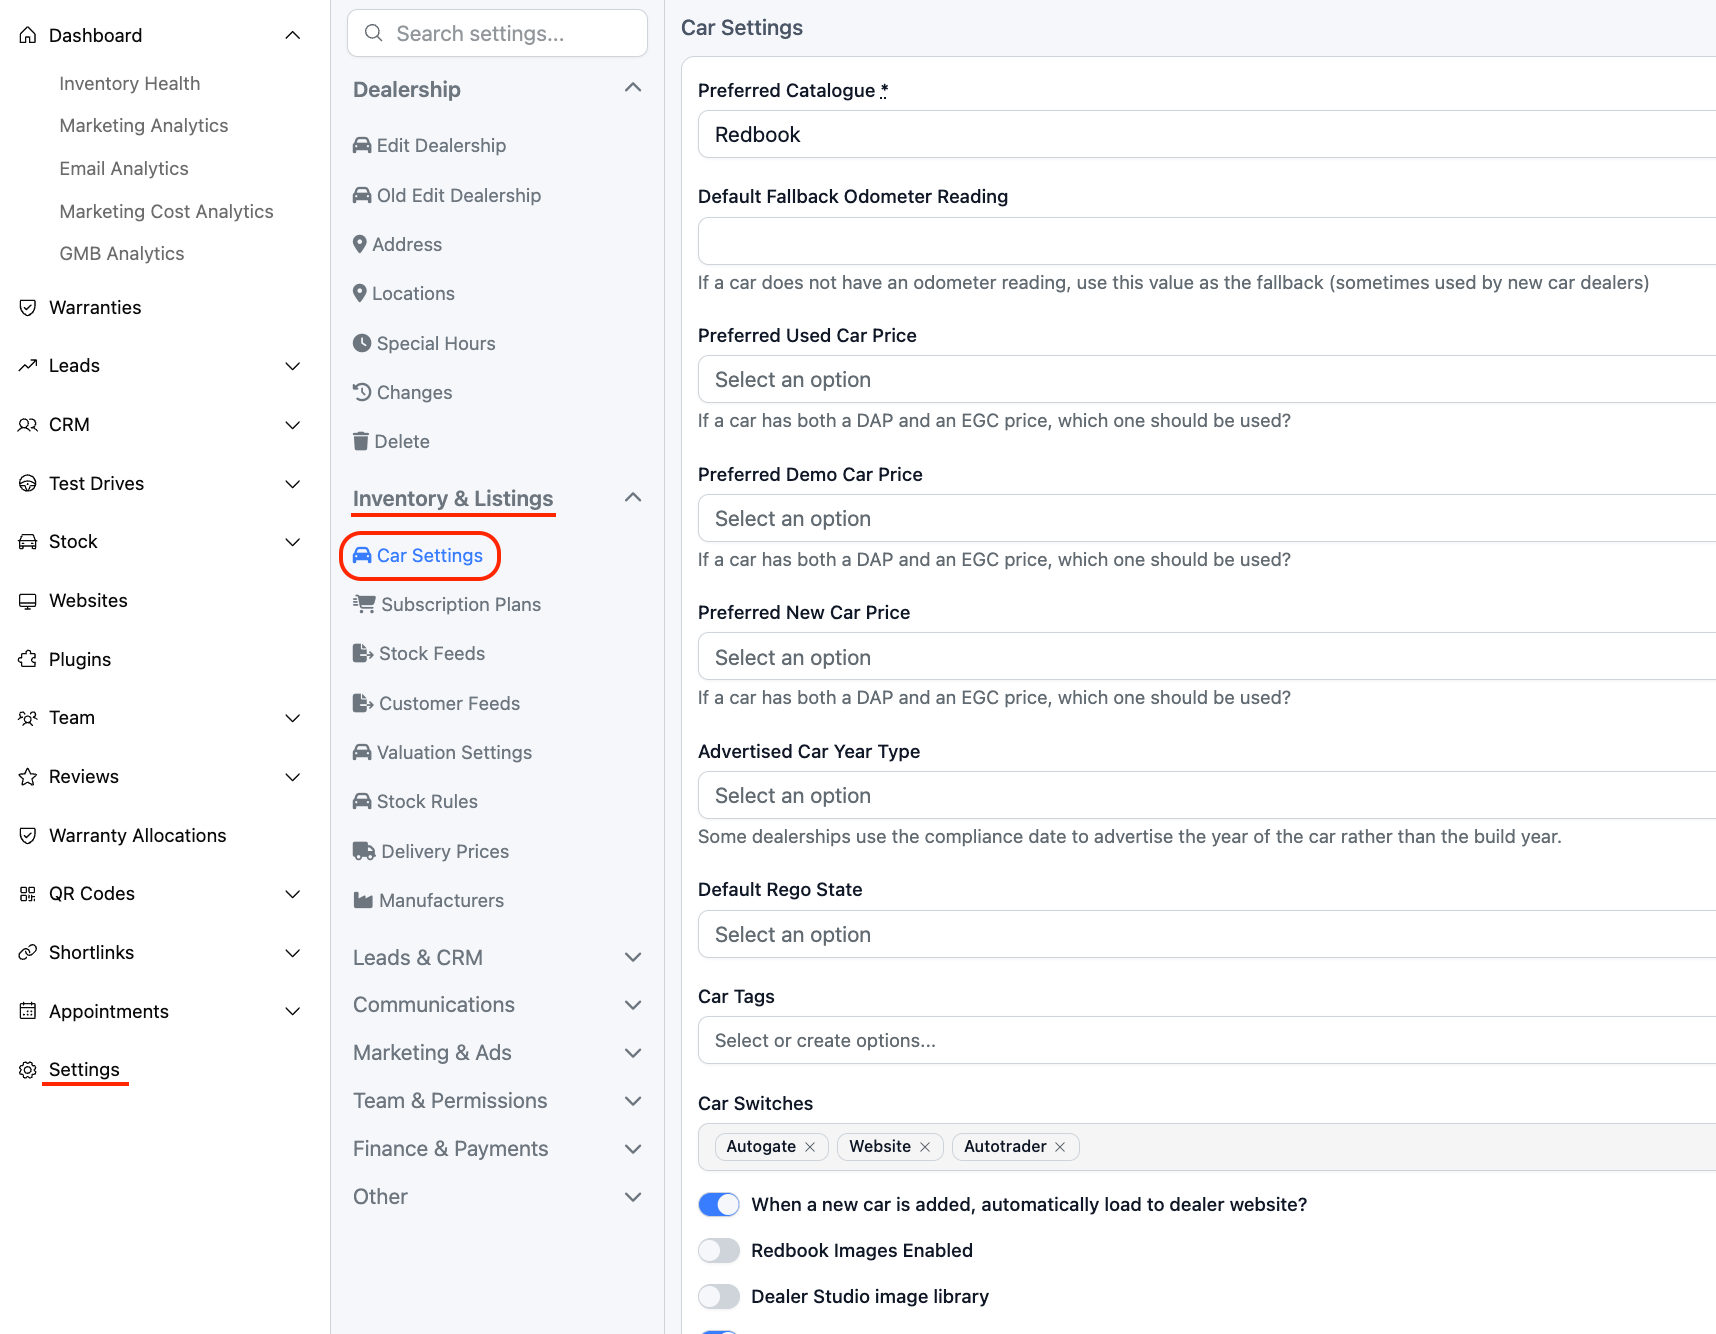Click the Warranties shield icon
The height and width of the screenshot is (1334, 1716).
[28, 307]
